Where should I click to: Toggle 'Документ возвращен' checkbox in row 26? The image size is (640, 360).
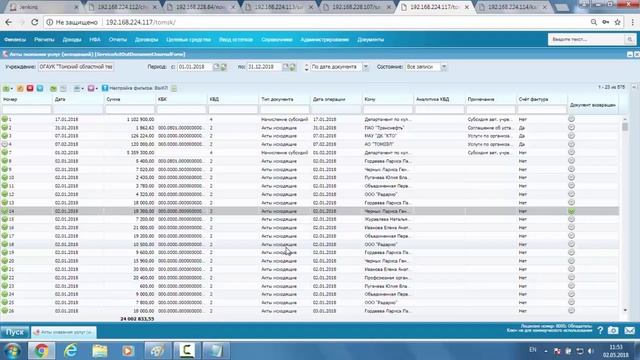571,311
